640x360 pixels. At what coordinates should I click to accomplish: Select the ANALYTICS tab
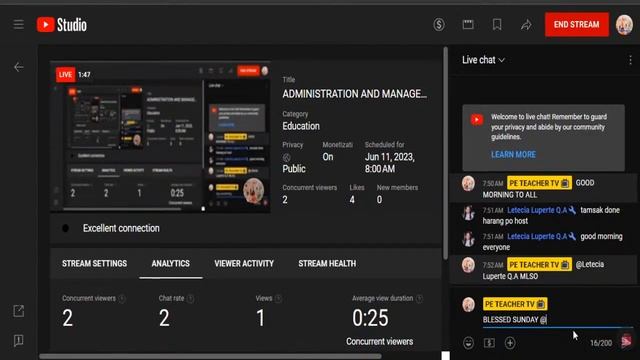(x=171, y=264)
